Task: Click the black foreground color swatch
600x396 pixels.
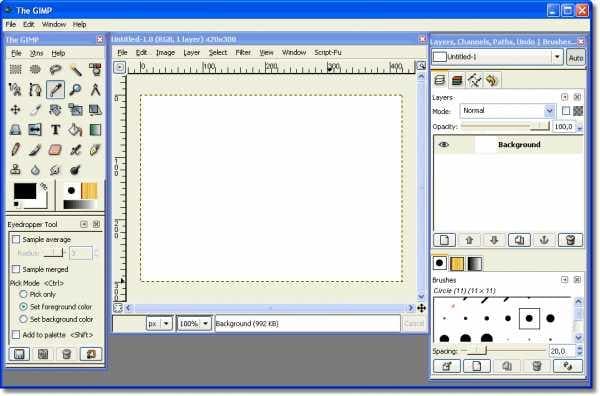Action: (x=25, y=191)
